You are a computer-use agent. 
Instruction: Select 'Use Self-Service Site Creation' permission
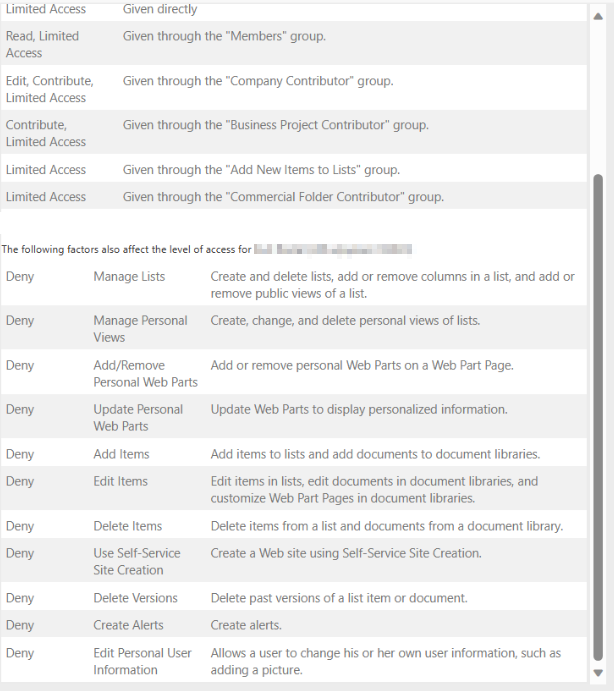pos(137,561)
